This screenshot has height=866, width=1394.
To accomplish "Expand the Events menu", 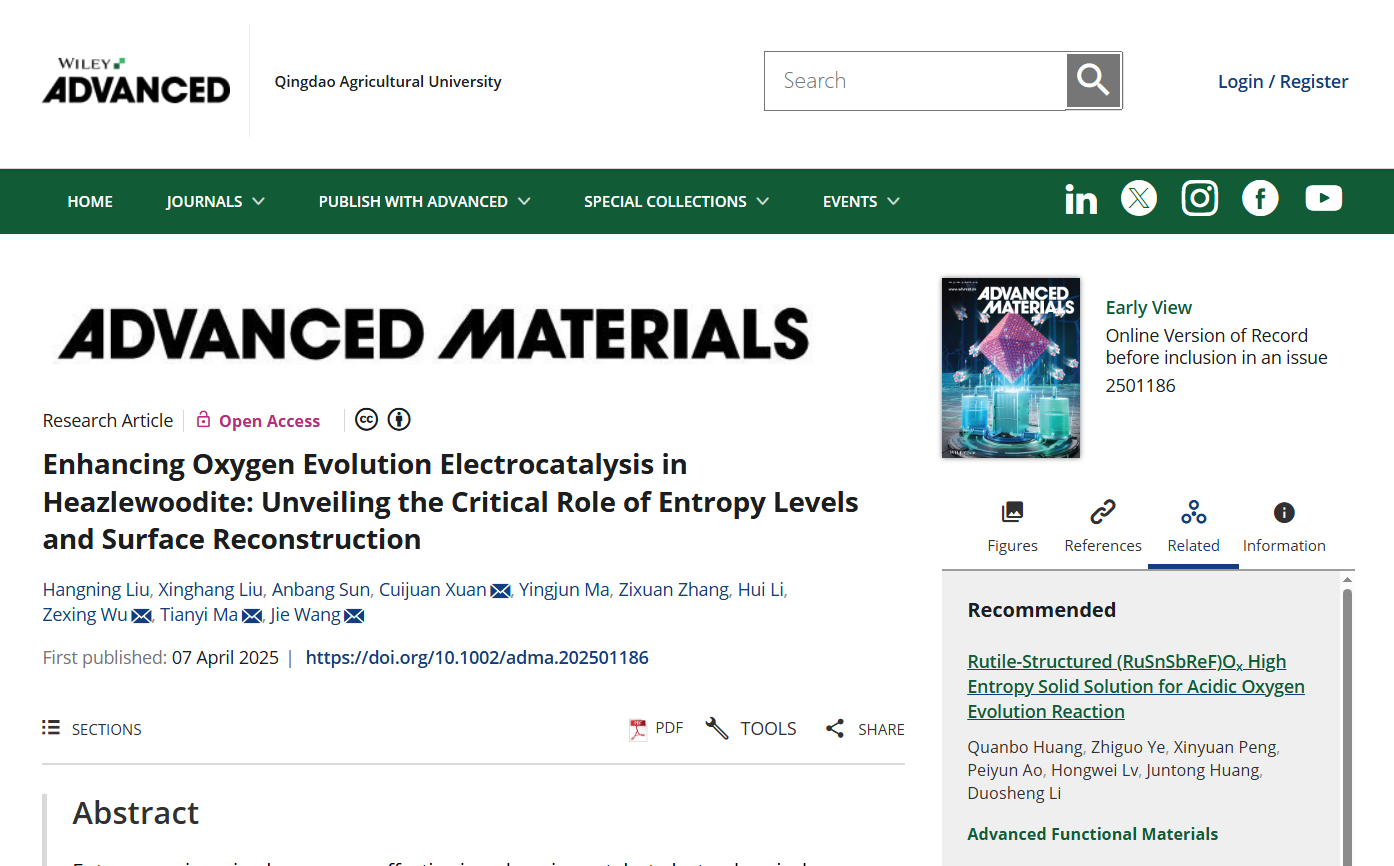I will pos(860,202).
